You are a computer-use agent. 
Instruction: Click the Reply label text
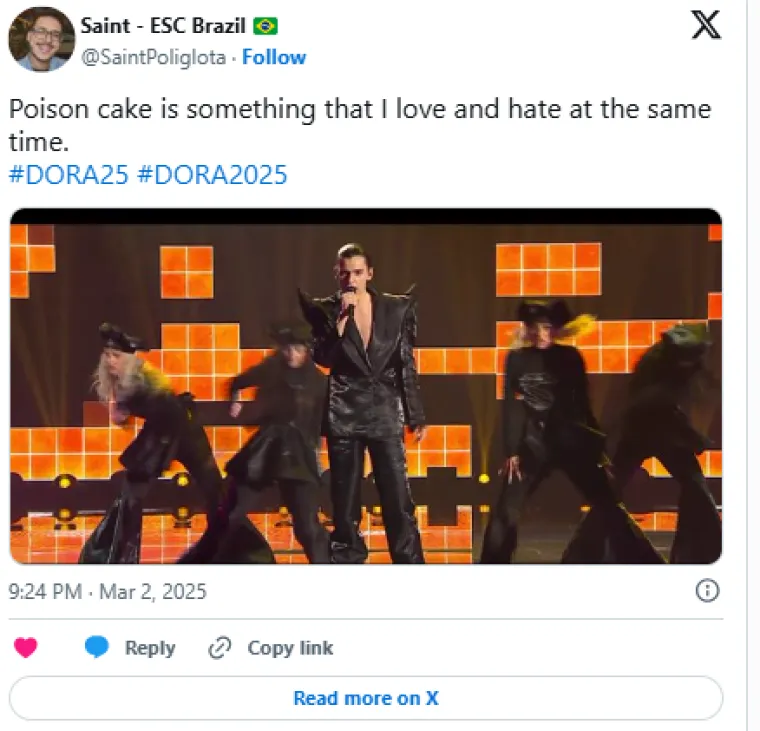tap(150, 648)
